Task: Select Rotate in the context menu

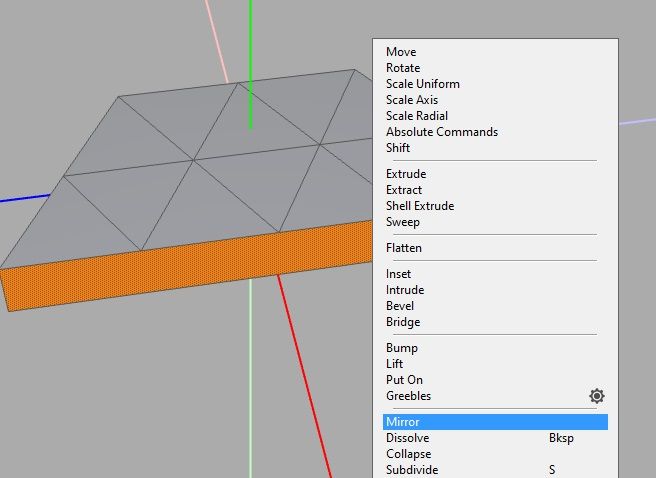Action: tap(403, 68)
